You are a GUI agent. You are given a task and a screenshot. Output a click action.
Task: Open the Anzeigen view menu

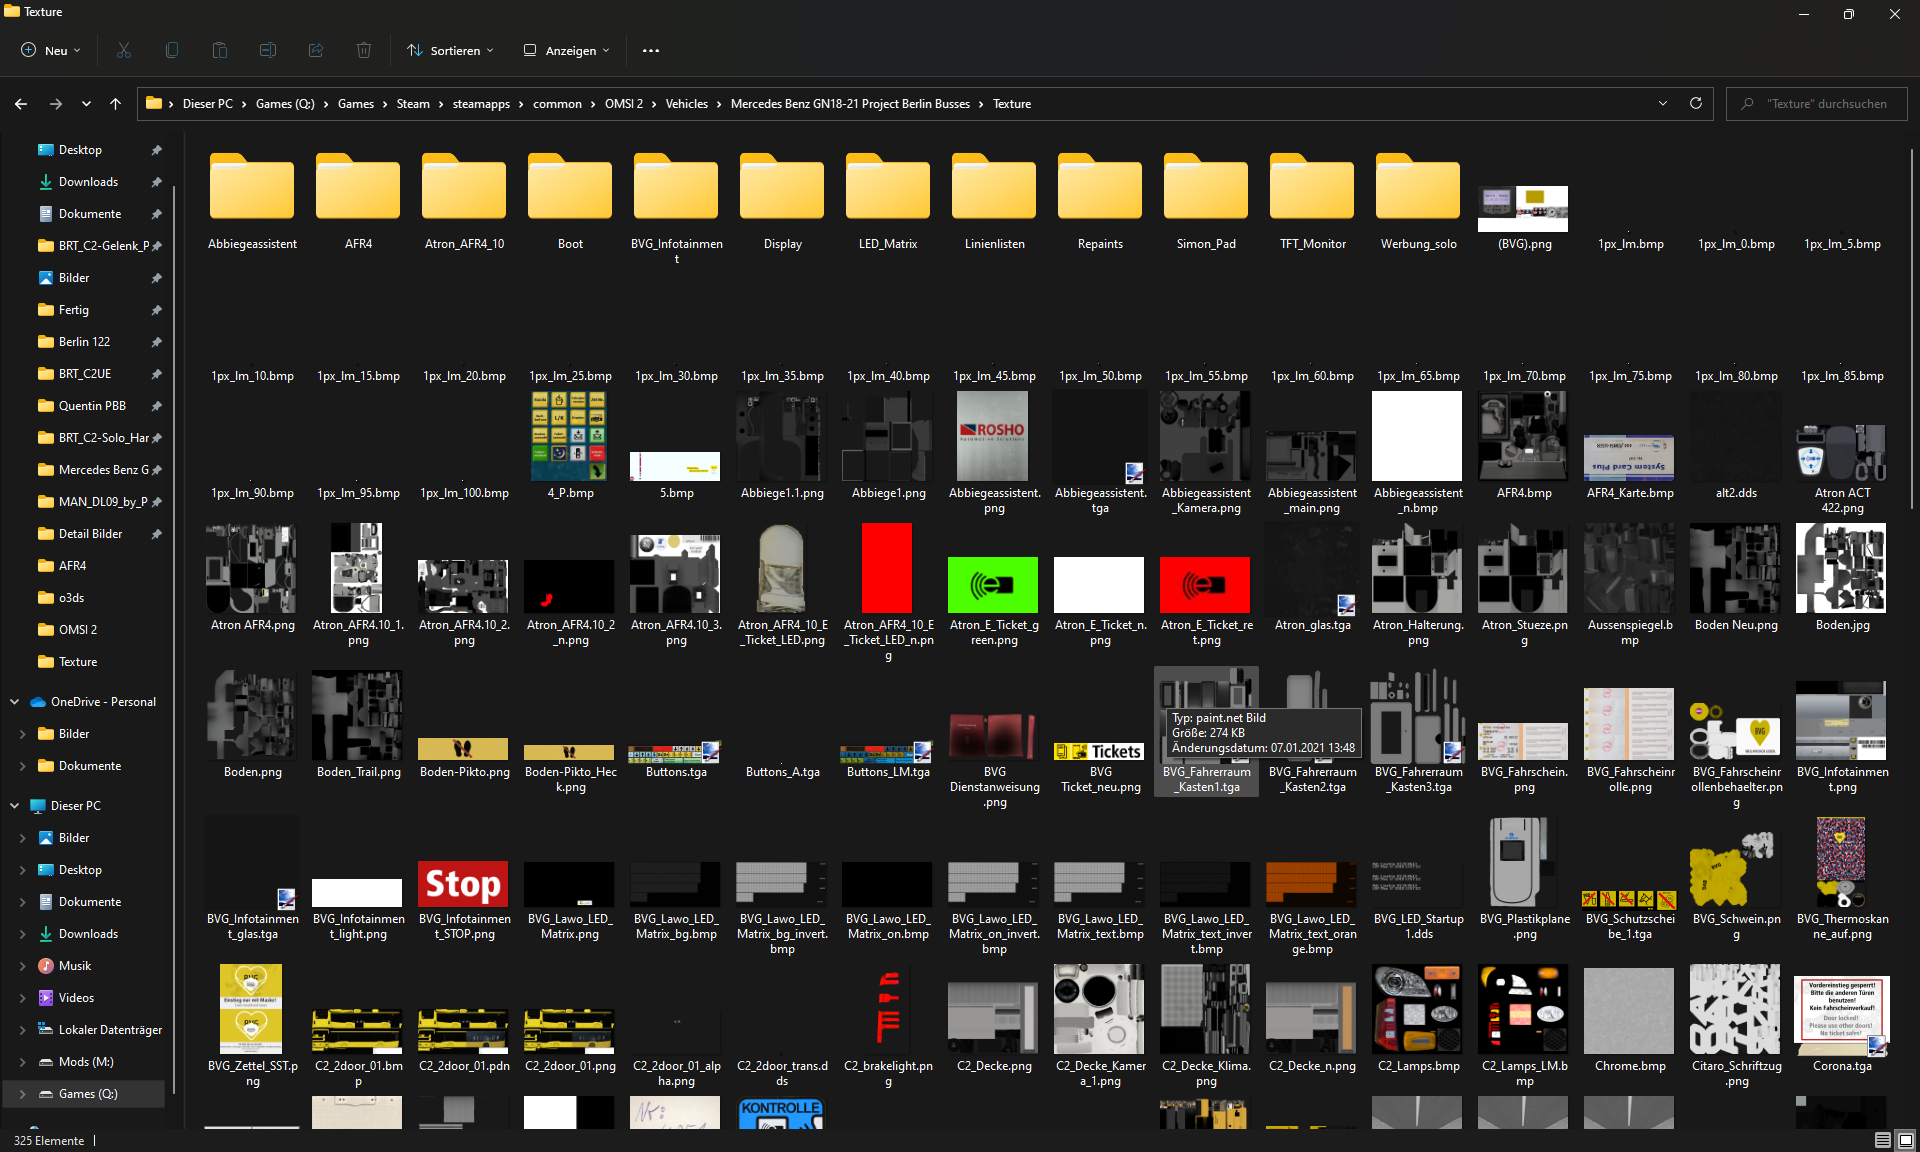pos(566,50)
